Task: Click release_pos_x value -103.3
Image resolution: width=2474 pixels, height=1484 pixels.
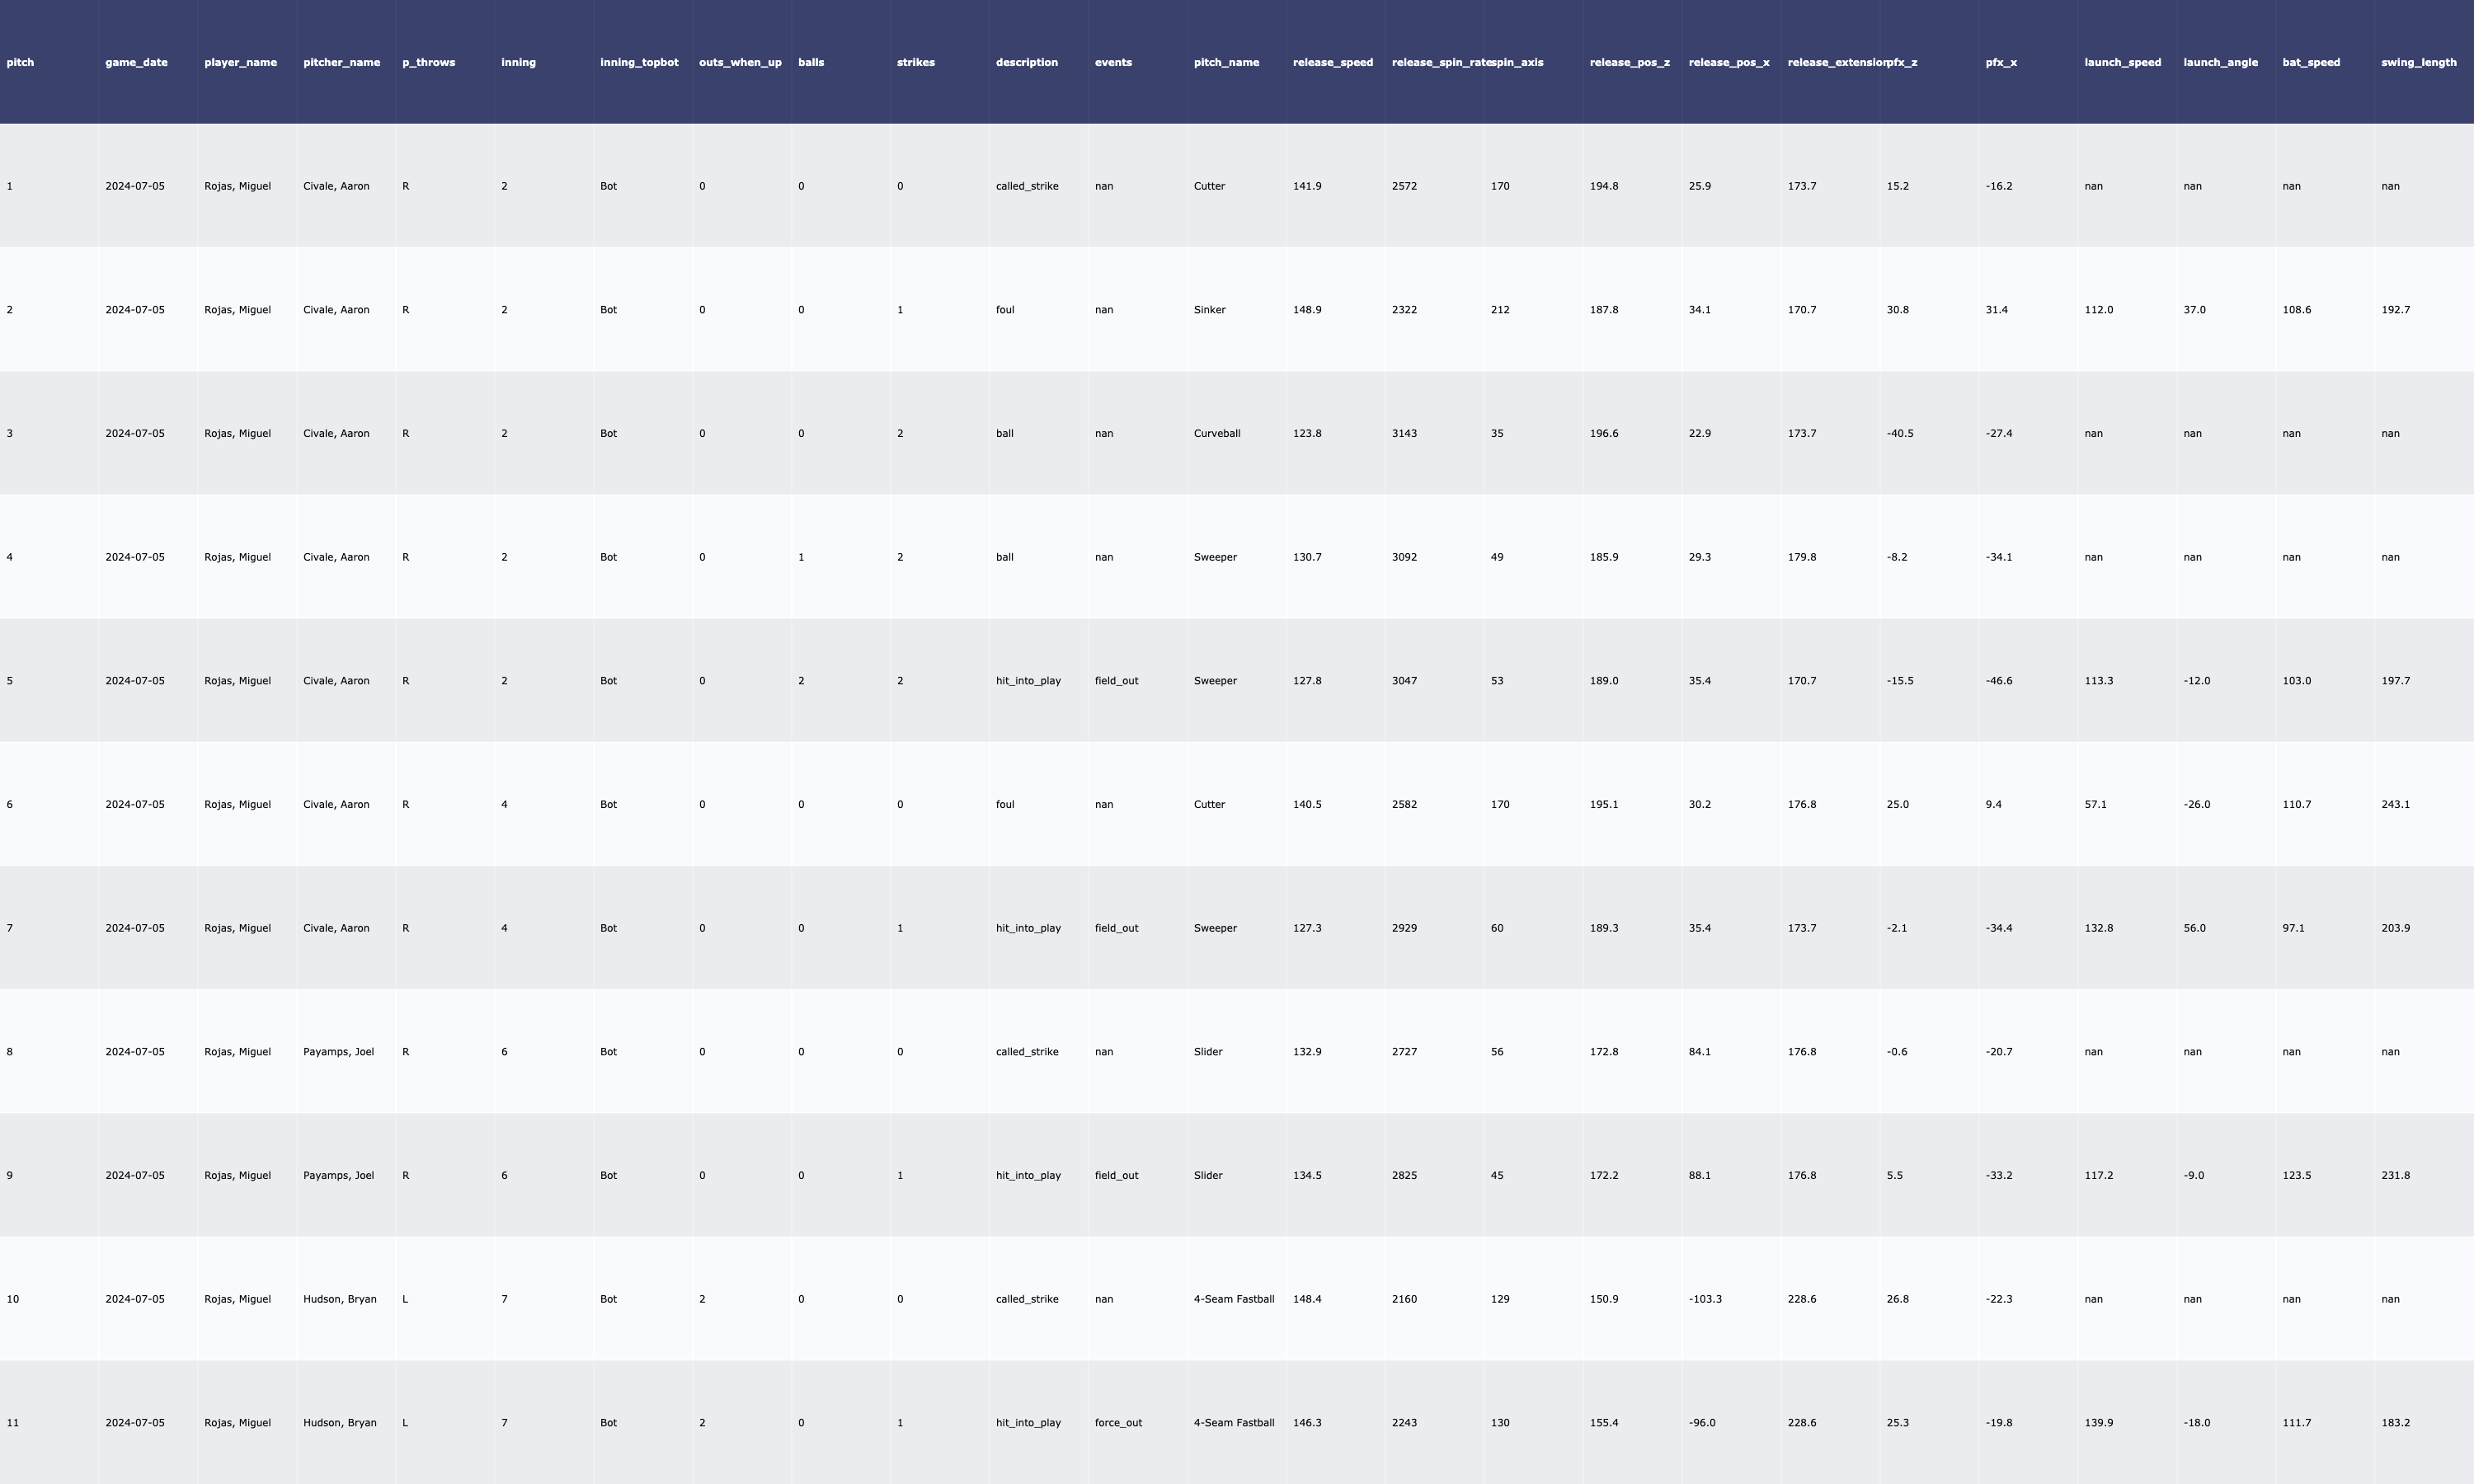Action: [1705, 1299]
